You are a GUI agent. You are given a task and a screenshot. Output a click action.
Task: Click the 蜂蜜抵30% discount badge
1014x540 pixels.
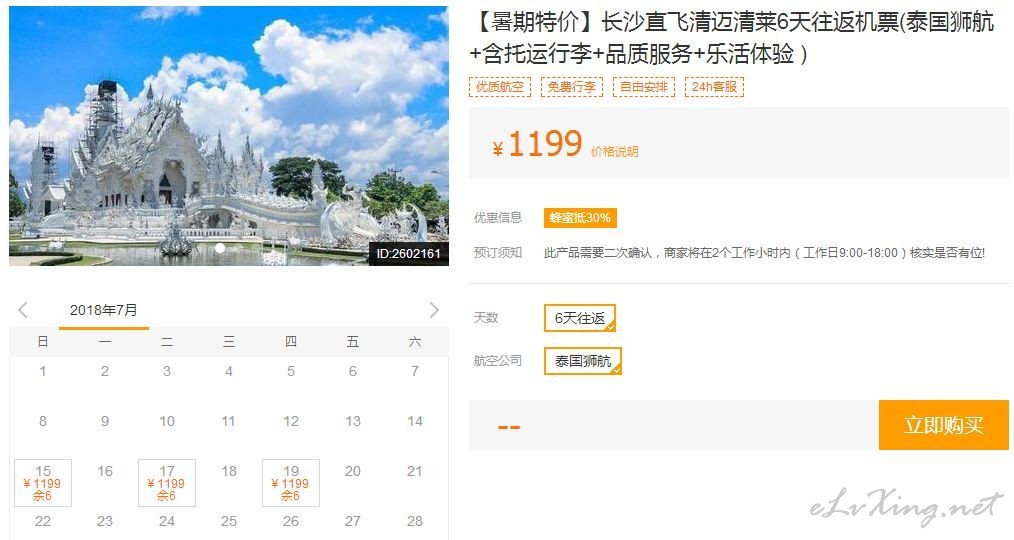pos(580,218)
